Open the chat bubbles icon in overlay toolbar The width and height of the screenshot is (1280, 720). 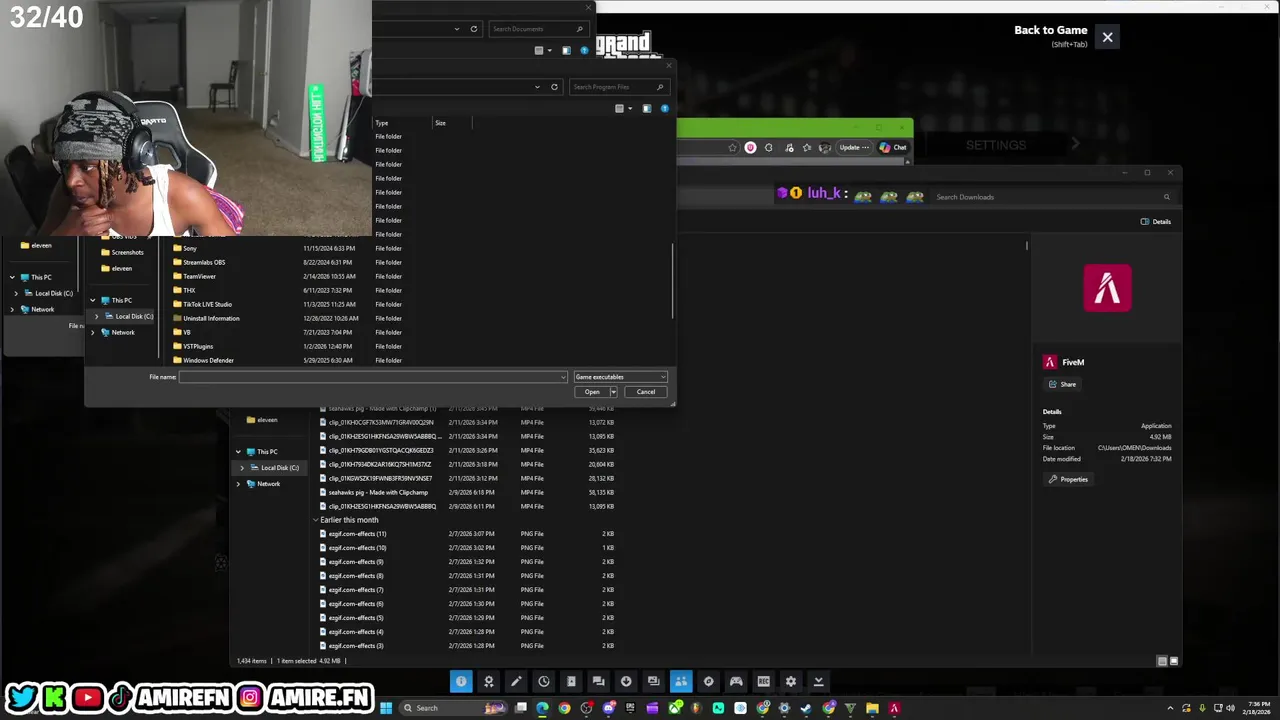click(x=598, y=681)
